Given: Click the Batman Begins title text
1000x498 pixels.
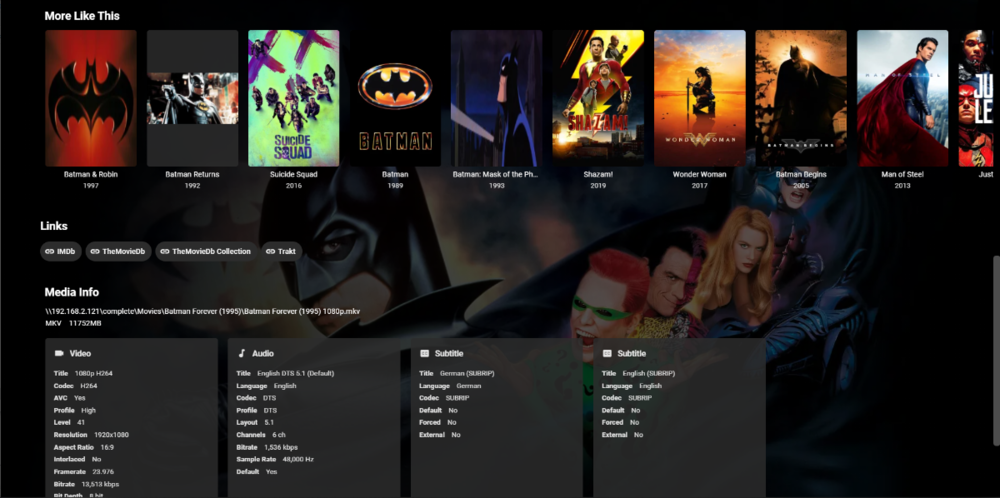Looking at the screenshot, I should (x=801, y=174).
